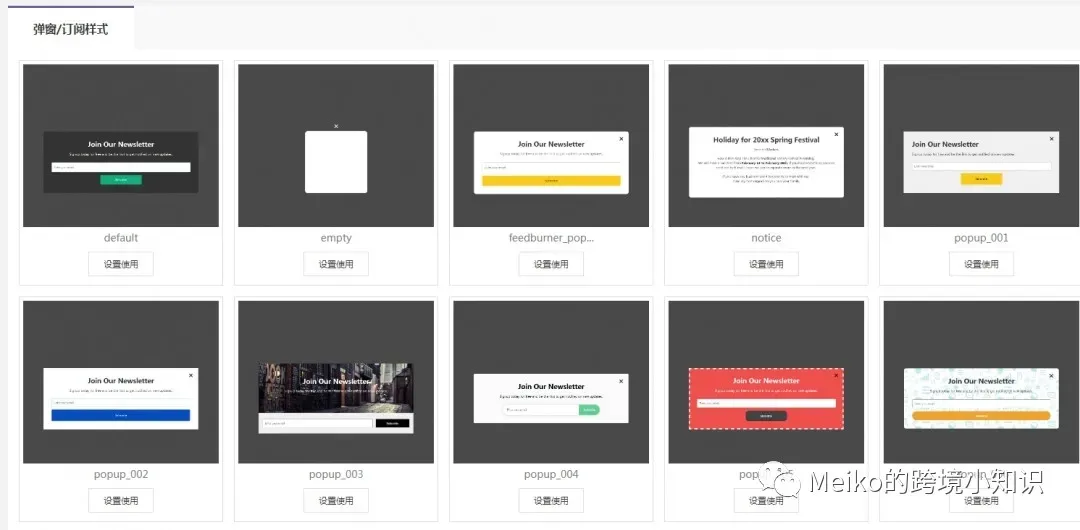This screenshot has width=1080, height=530.
Task: Apply the feedburner_pop style with 设置使用
Action: pyautogui.click(x=551, y=264)
